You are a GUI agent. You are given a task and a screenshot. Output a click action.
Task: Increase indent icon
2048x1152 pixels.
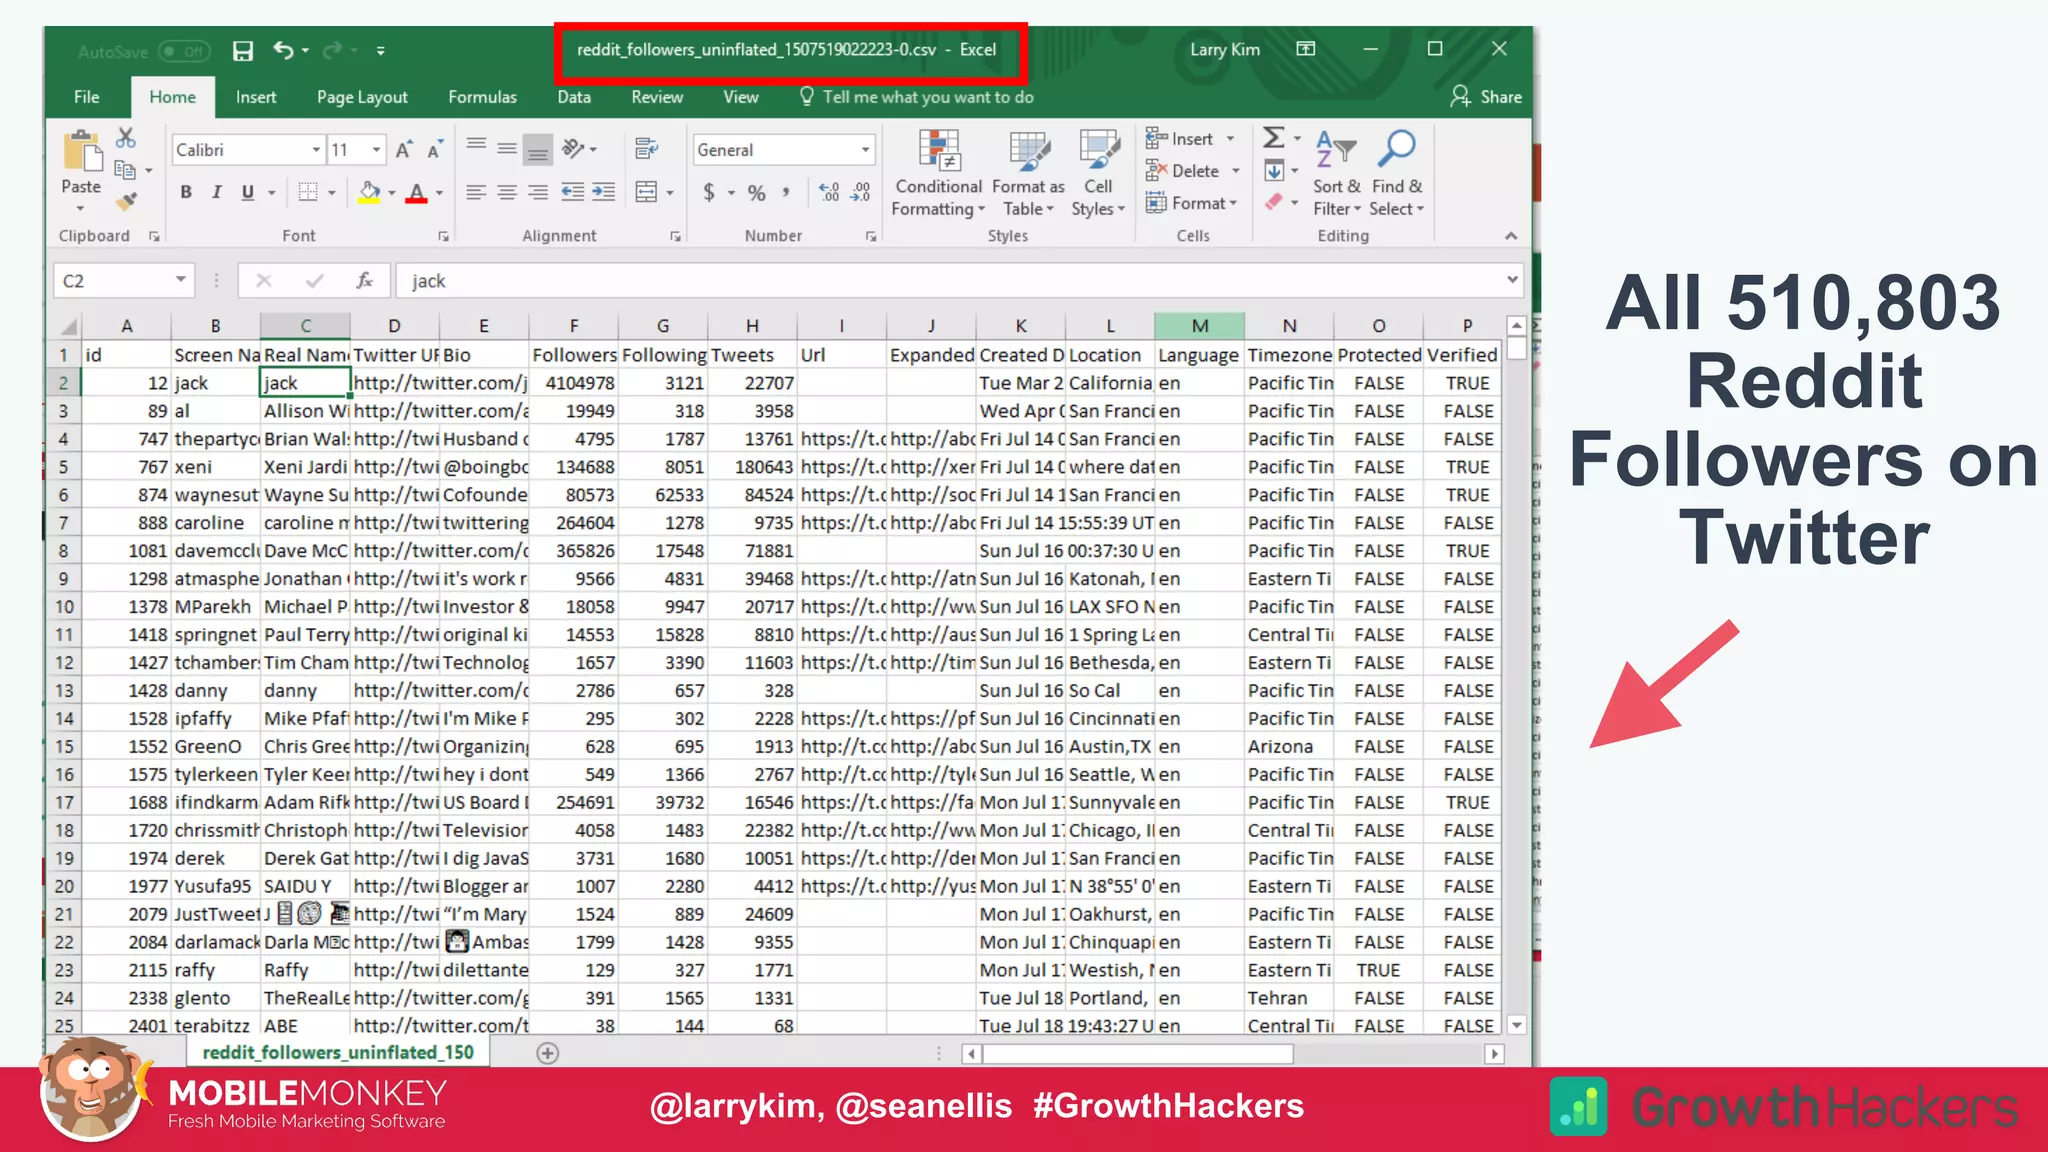[x=604, y=192]
